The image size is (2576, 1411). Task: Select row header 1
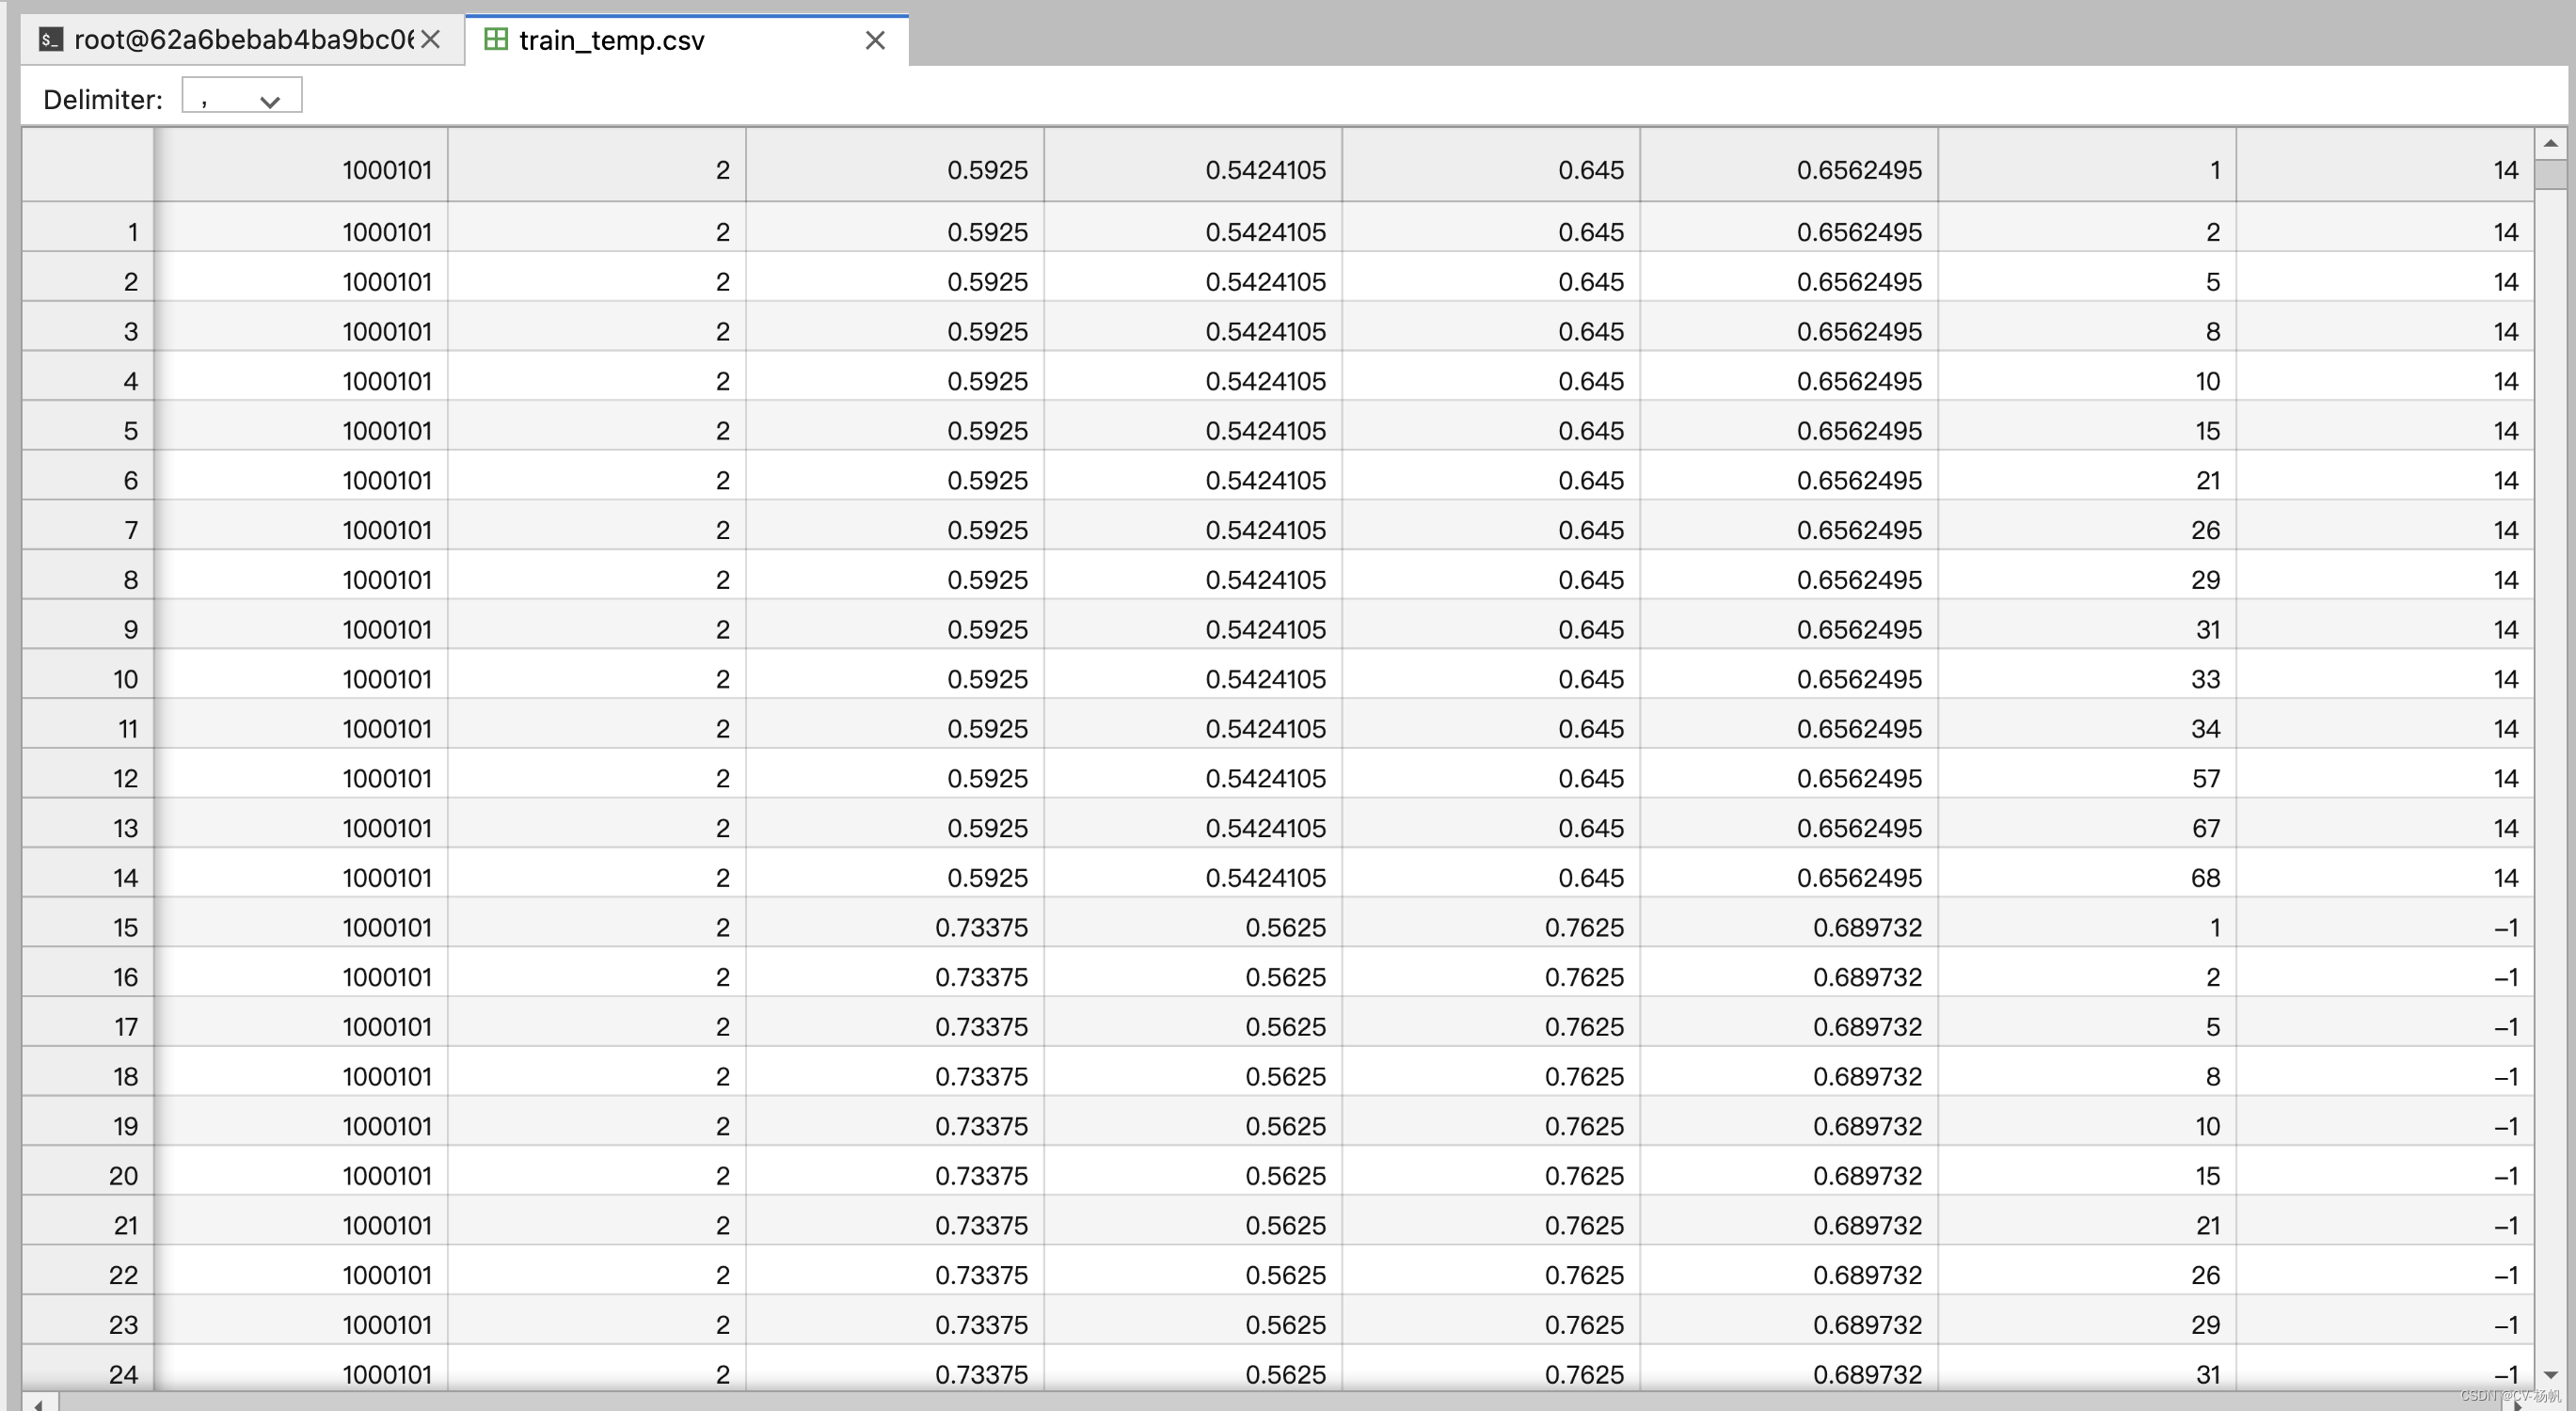(88, 232)
